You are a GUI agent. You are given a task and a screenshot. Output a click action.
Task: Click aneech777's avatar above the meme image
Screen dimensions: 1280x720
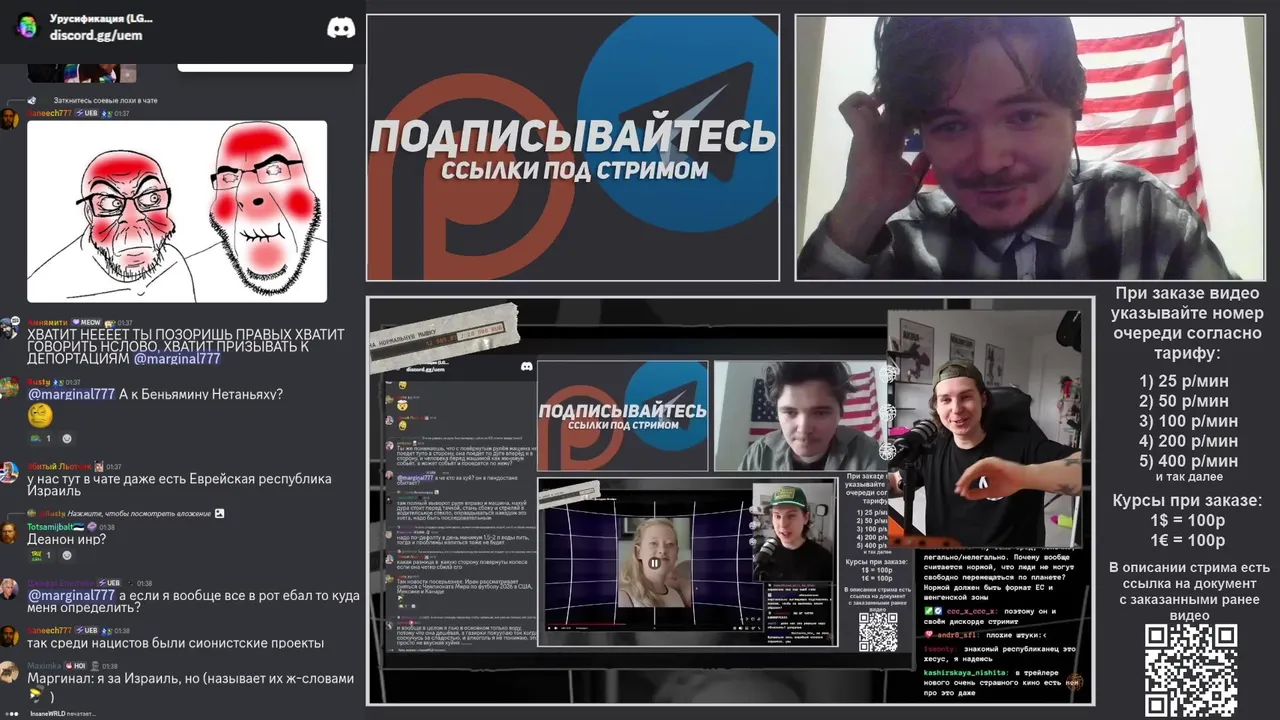tap(9, 120)
